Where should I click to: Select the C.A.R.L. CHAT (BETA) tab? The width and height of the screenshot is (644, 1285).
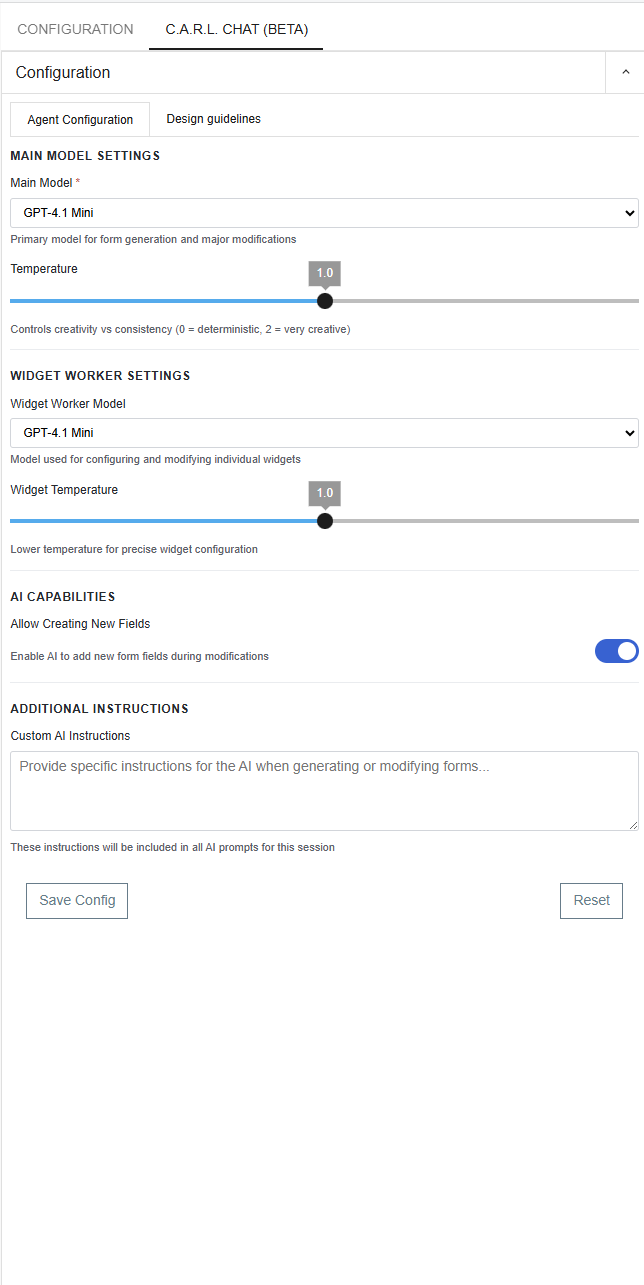(236, 29)
